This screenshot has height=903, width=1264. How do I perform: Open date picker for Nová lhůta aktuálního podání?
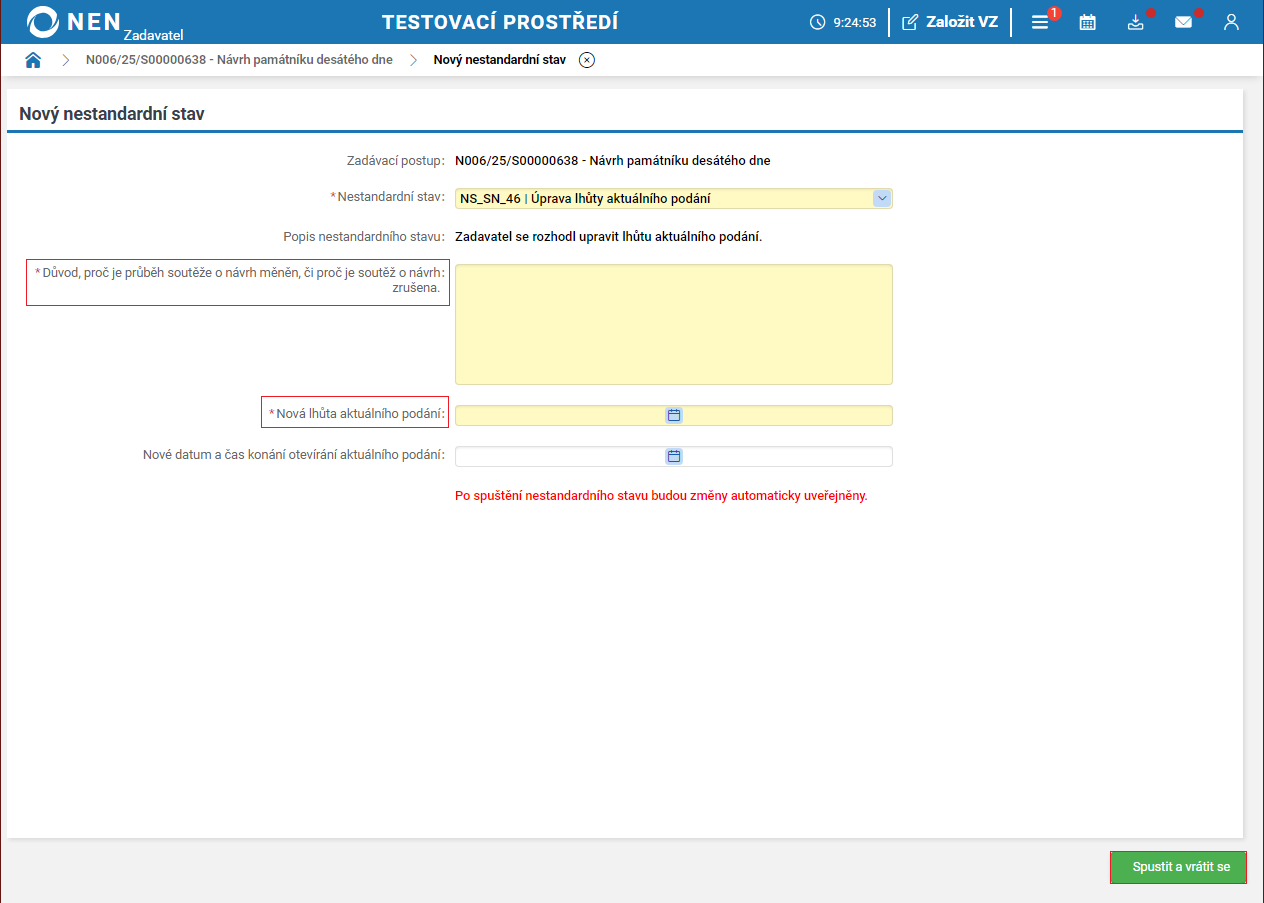[674, 415]
